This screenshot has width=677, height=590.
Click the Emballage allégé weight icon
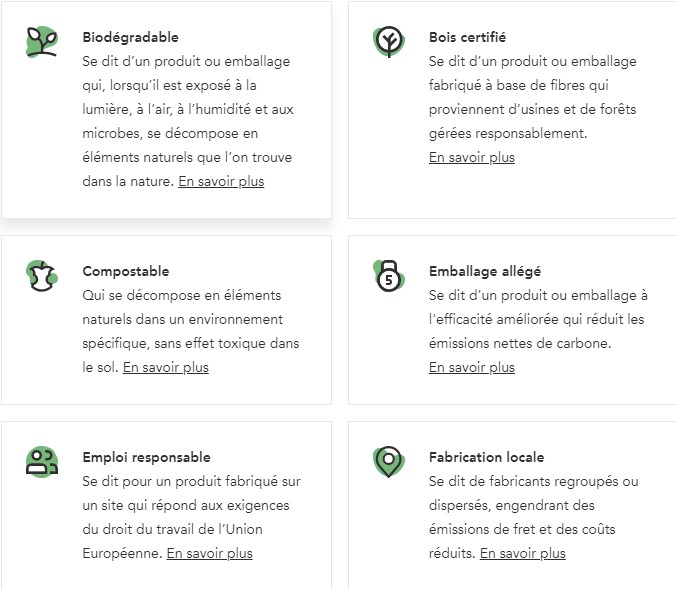click(388, 276)
